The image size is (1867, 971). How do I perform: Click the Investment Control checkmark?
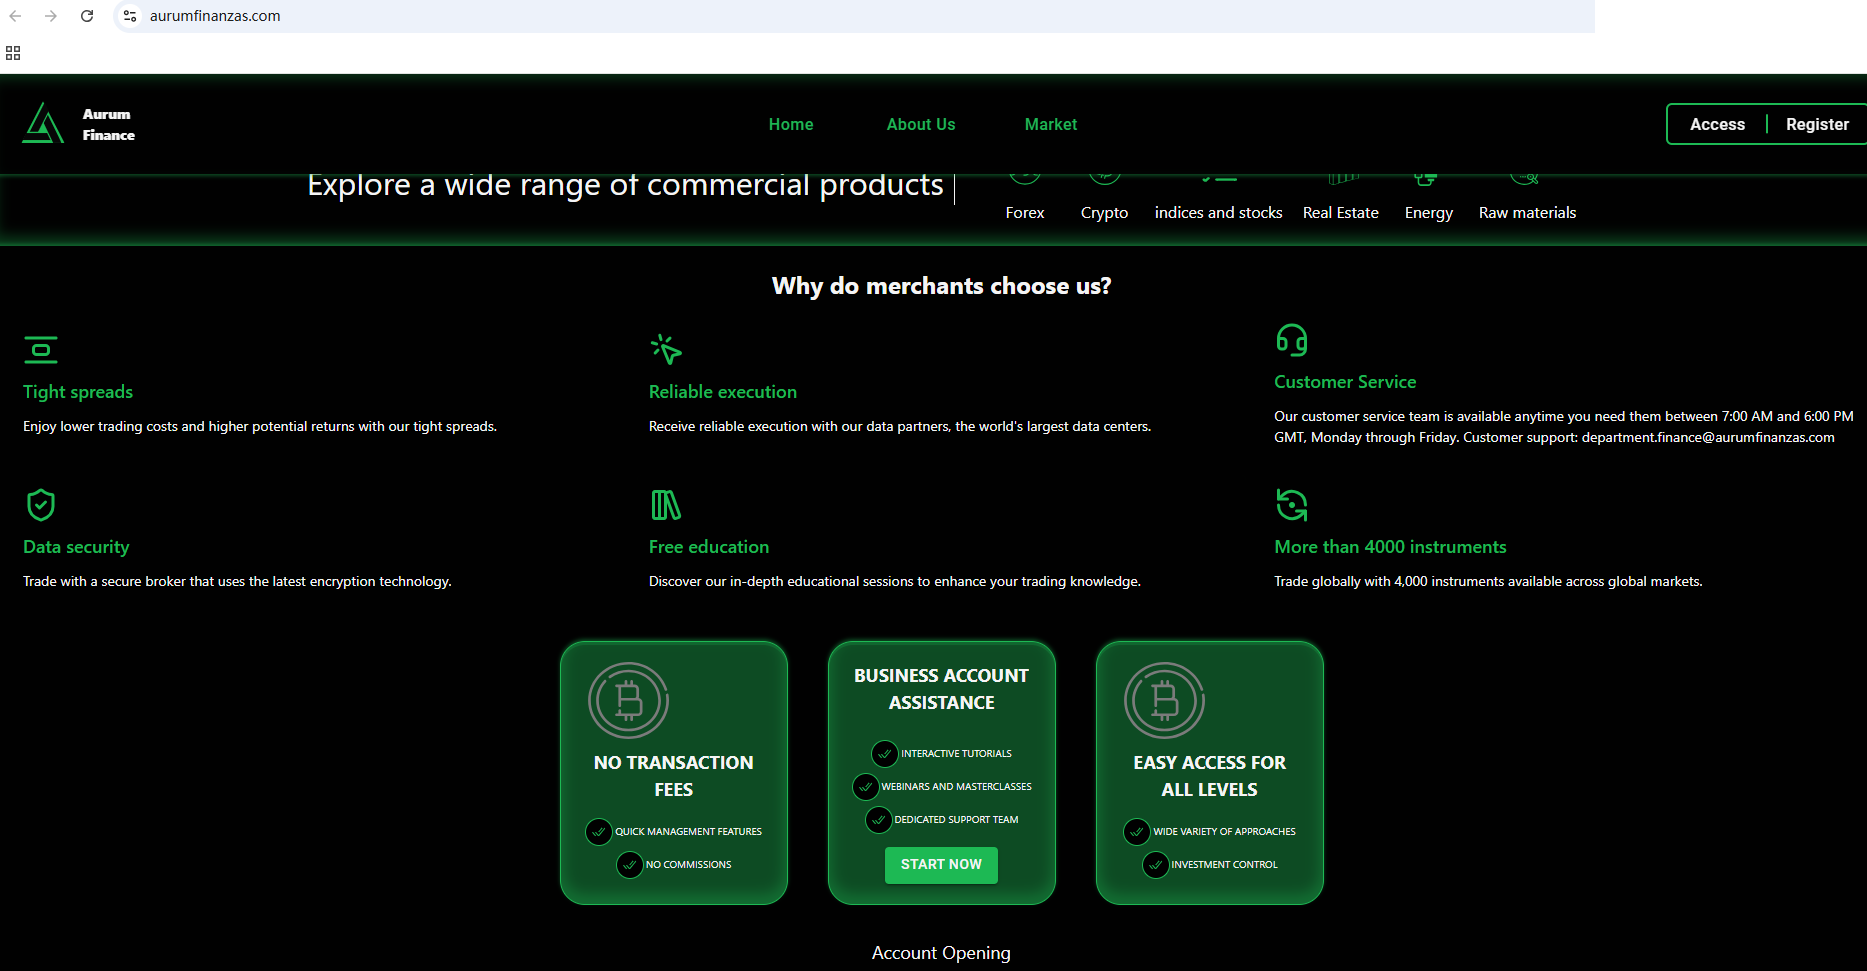(x=1155, y=865)
